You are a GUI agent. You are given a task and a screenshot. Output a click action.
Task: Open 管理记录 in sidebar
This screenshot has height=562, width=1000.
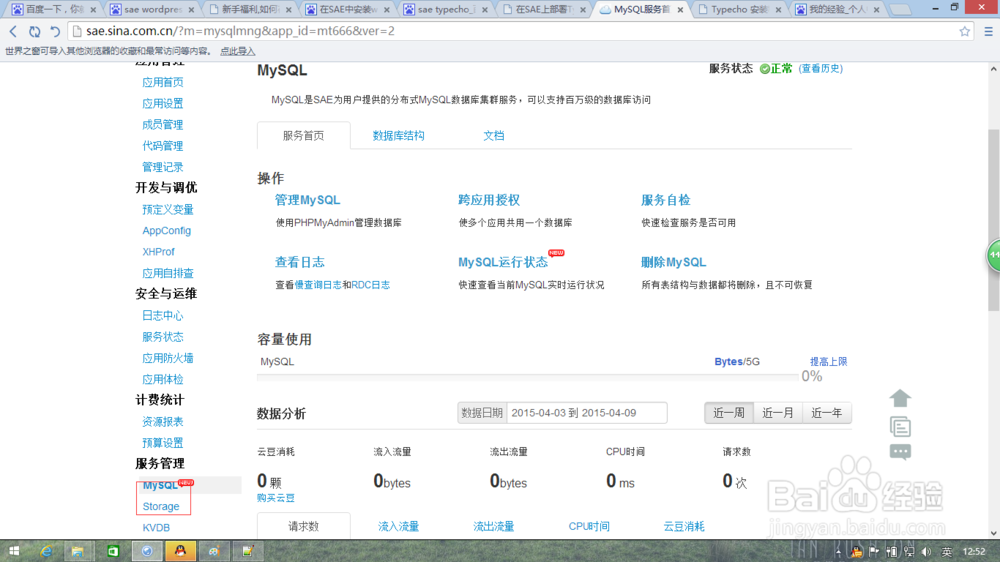163,166
